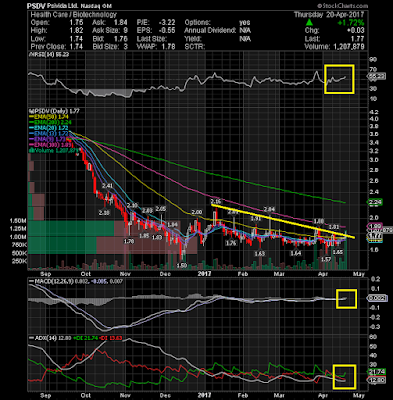Click the 1.57 April low annotation
Image resolution: width=393 pixels, height=400 pixels.
click(x=325, y=259)
